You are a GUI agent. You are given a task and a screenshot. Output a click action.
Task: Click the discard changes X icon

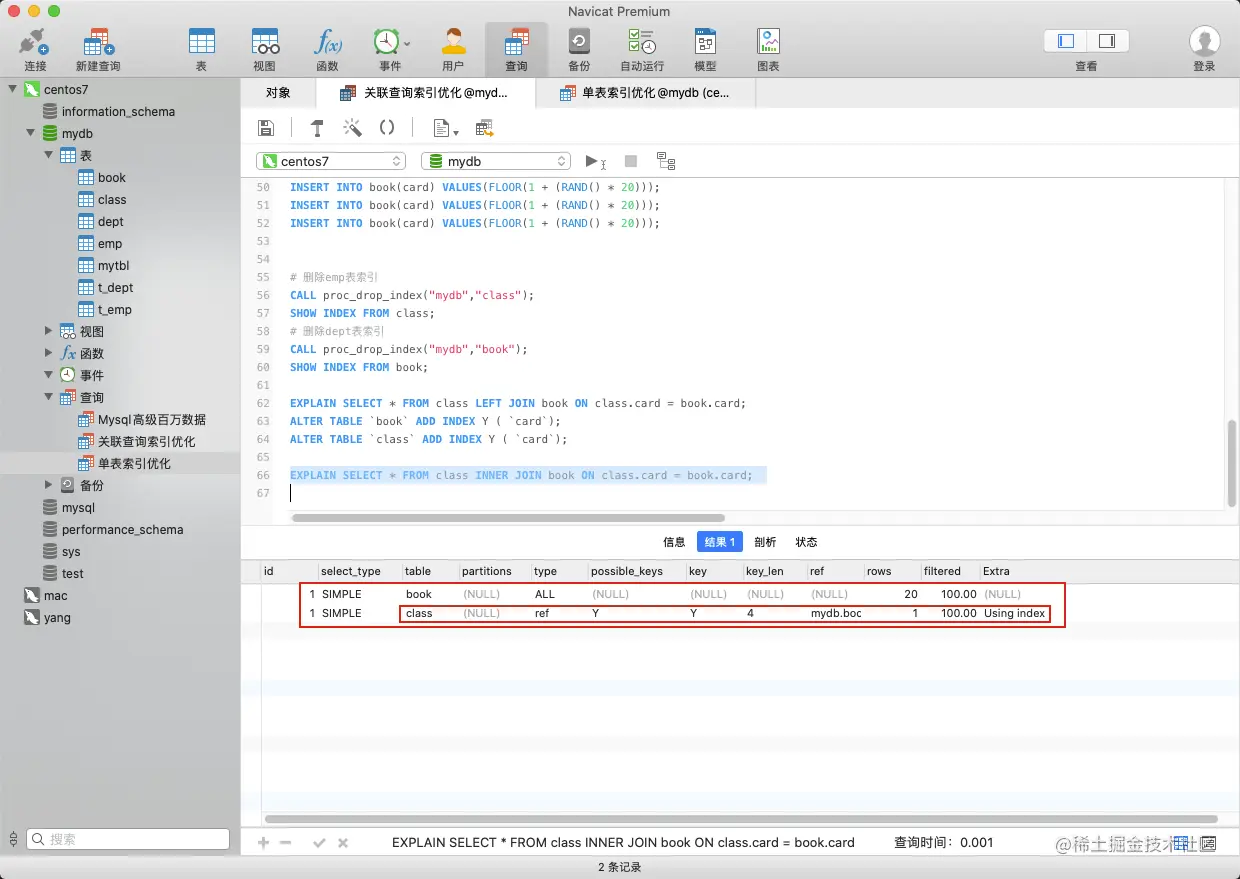click(x=343, y=843)
